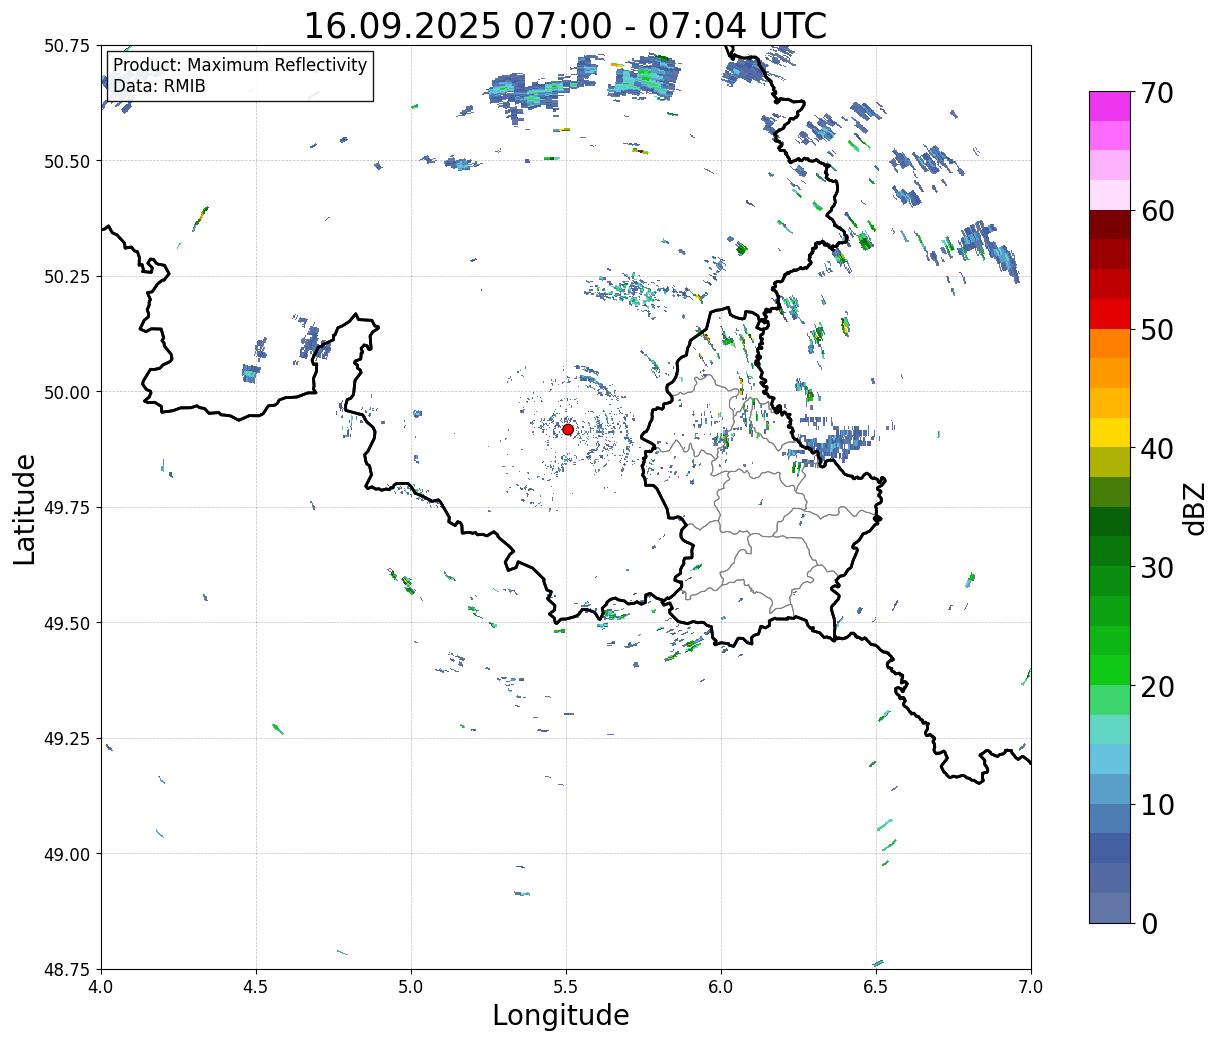Click colorbar tick label 10

pyautogui.click(x=1157, y=805)
